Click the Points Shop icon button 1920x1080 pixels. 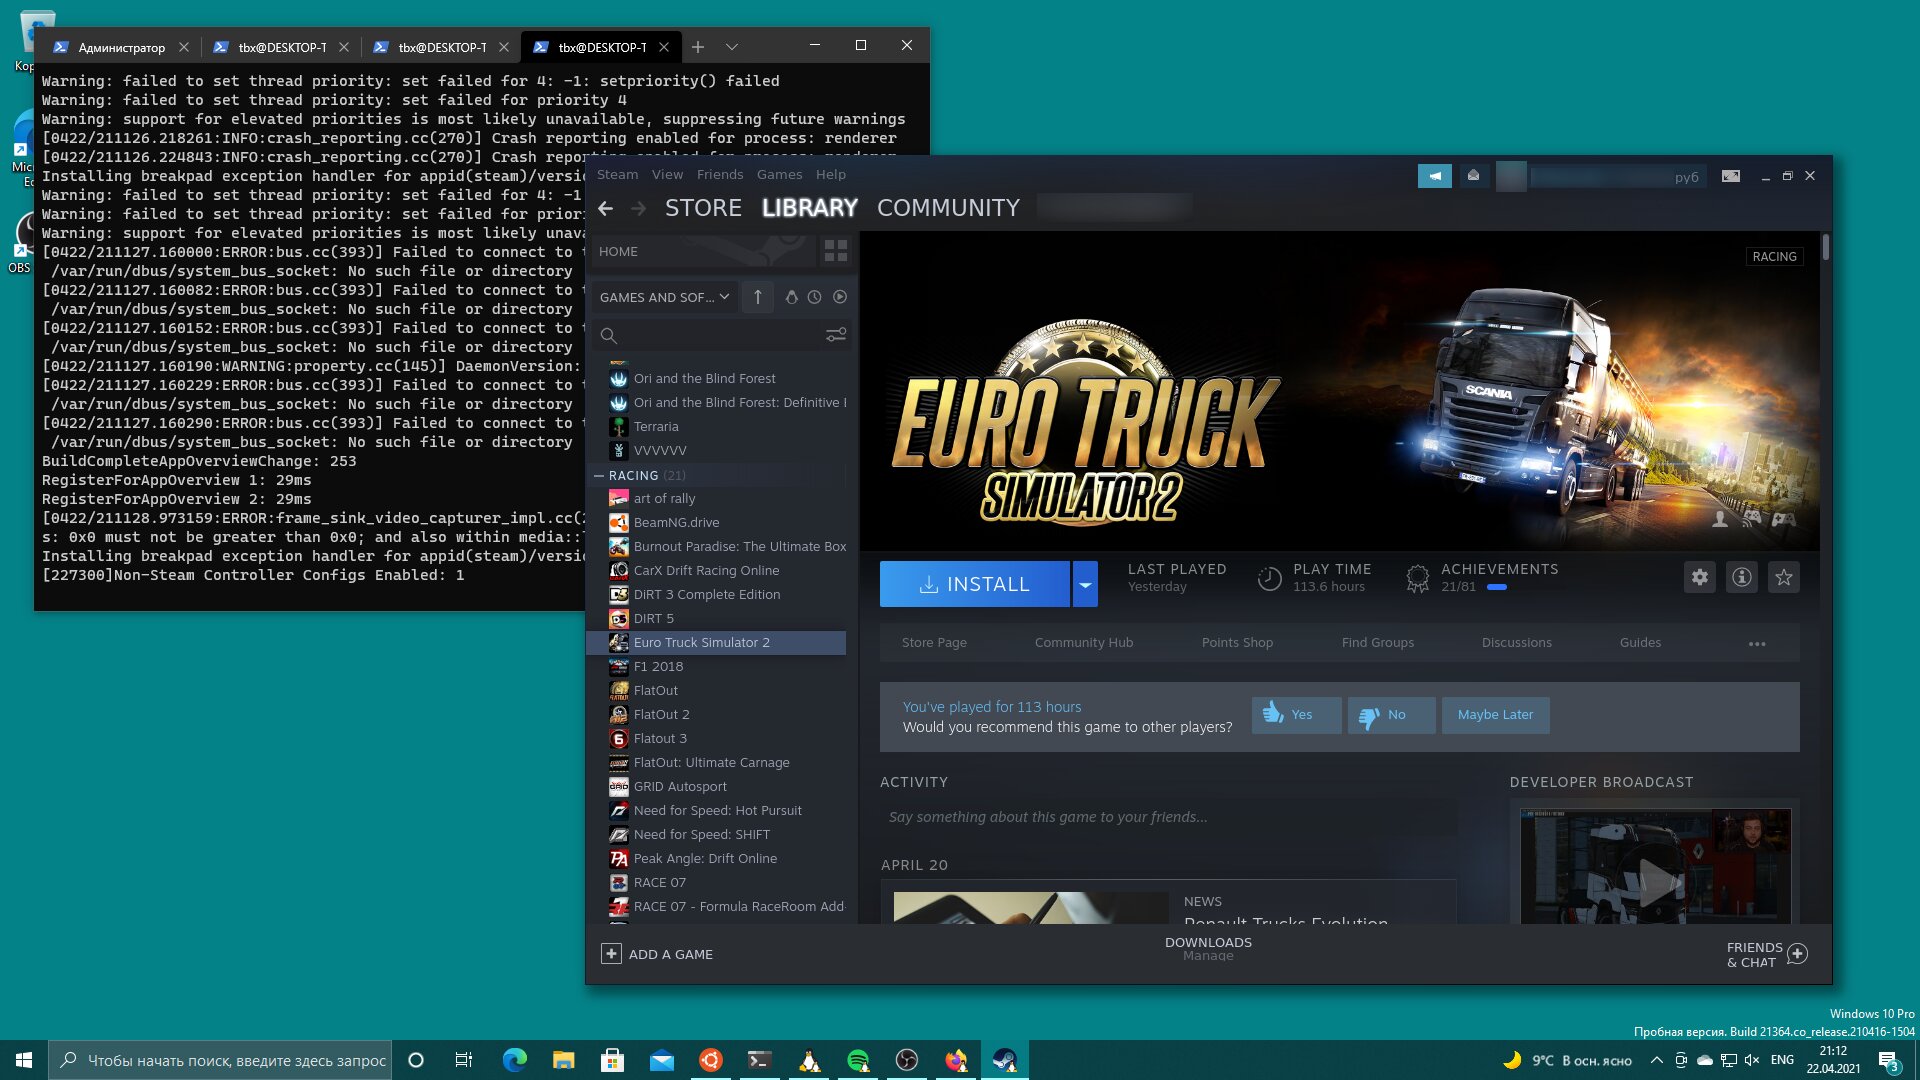[1237, 642]
